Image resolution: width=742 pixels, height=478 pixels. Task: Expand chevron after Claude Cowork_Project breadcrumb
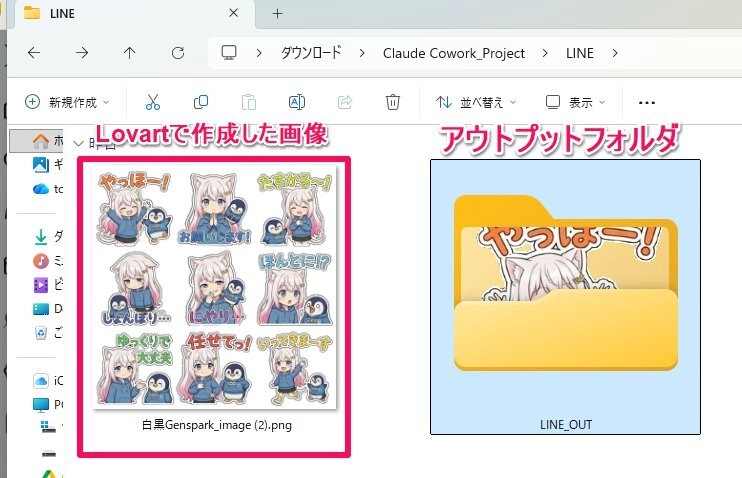[545, 53]
